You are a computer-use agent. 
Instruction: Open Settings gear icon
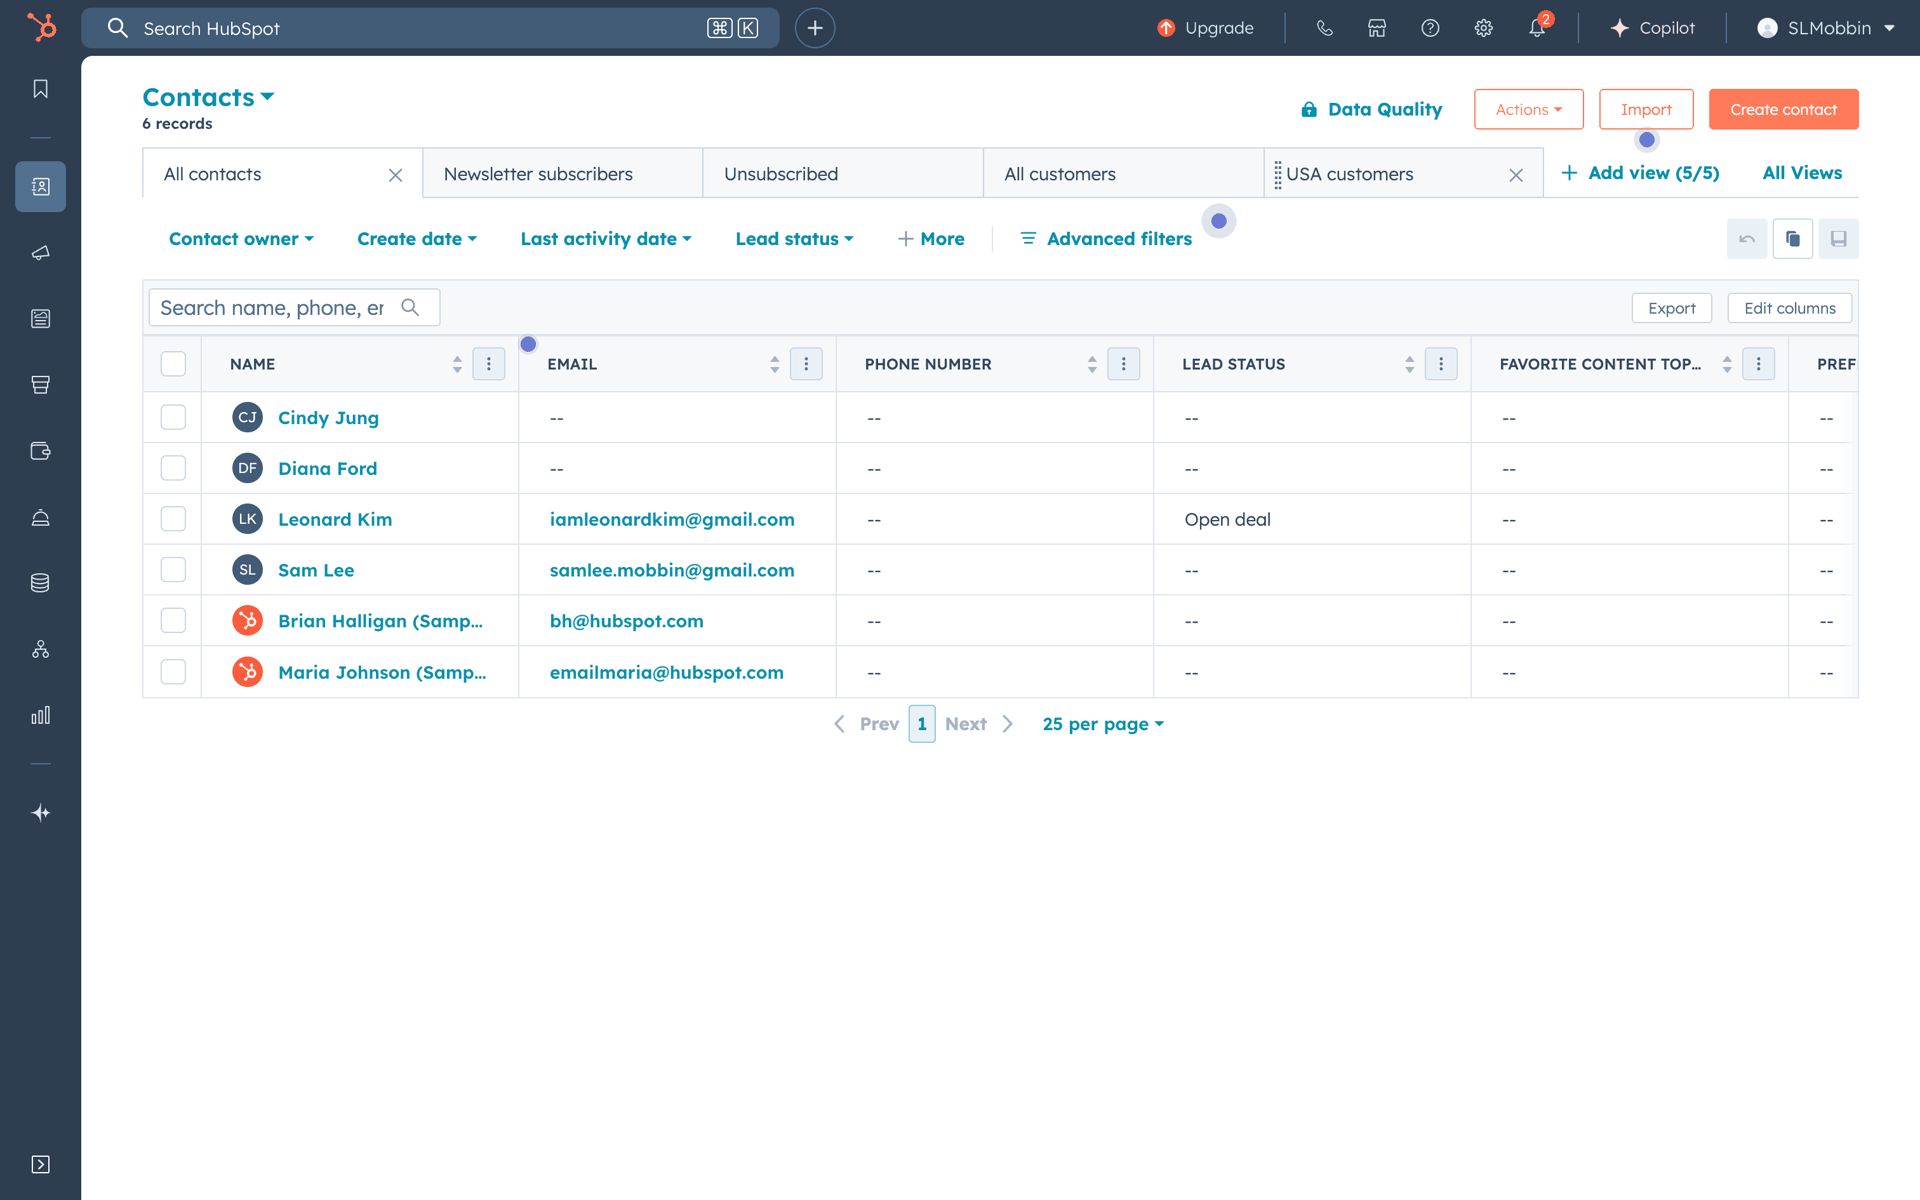coord(1484,28)
